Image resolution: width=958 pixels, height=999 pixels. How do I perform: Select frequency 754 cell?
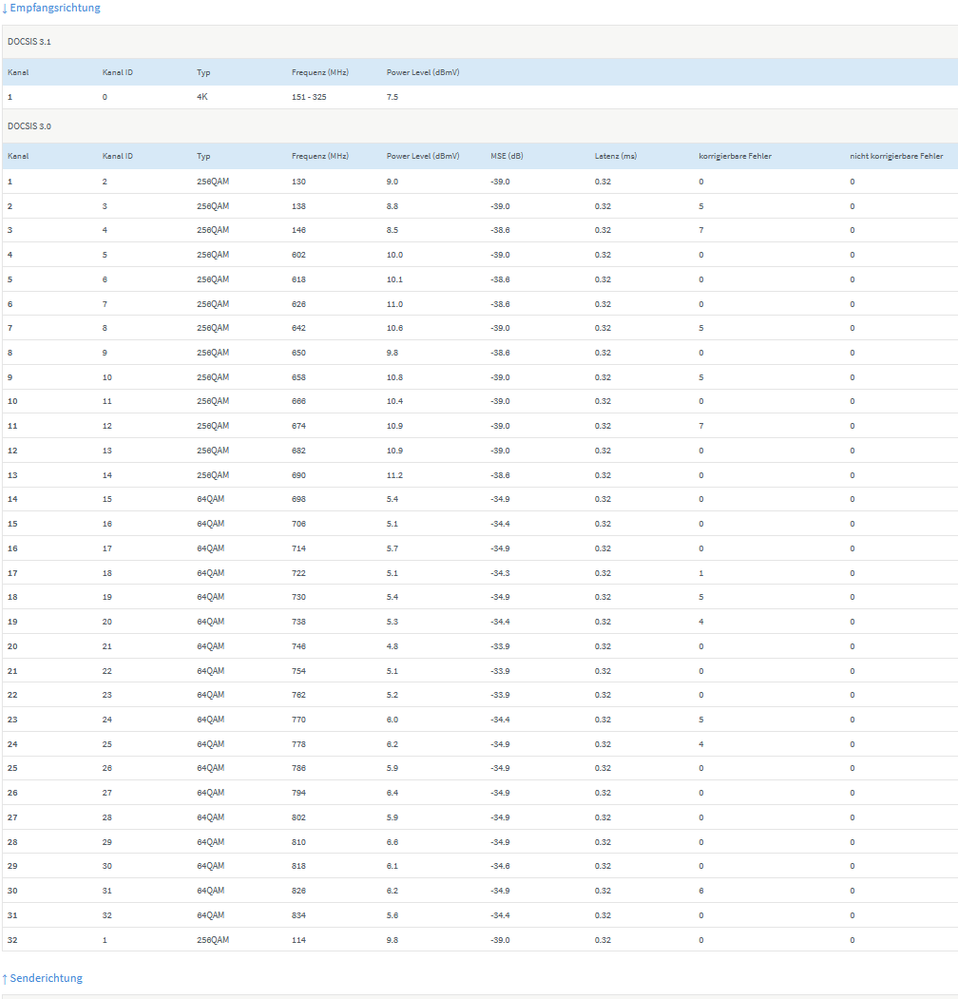[x=299, y=672]
